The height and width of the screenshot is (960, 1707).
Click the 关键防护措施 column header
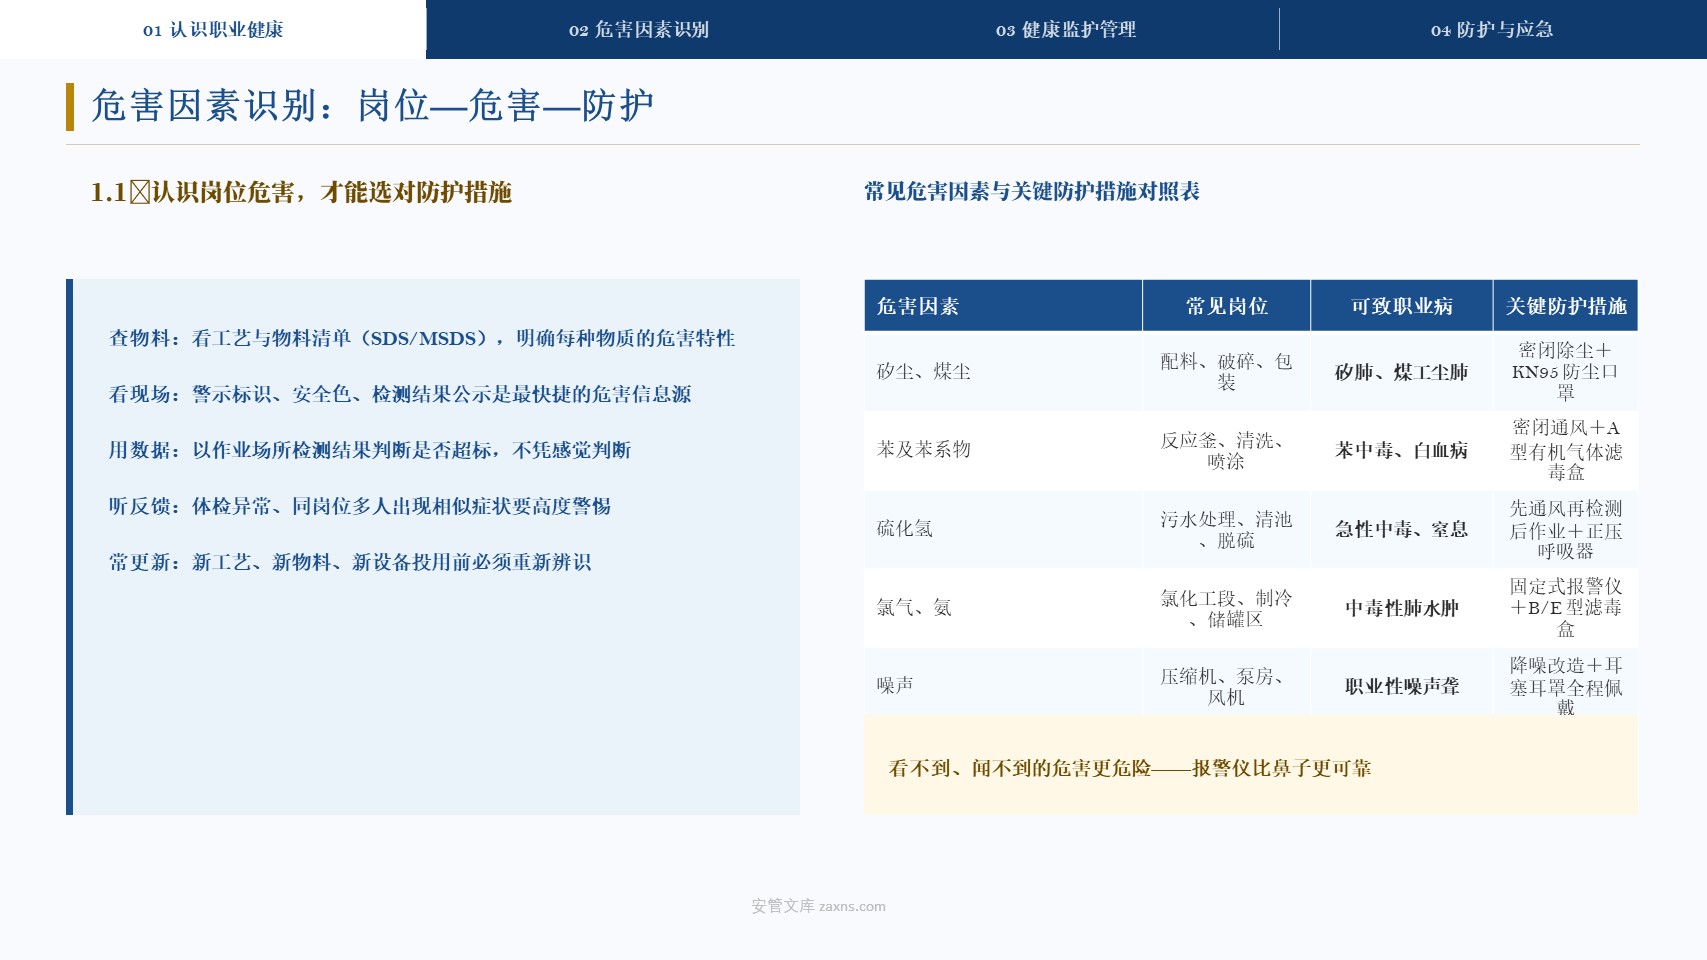[1565, 306]
